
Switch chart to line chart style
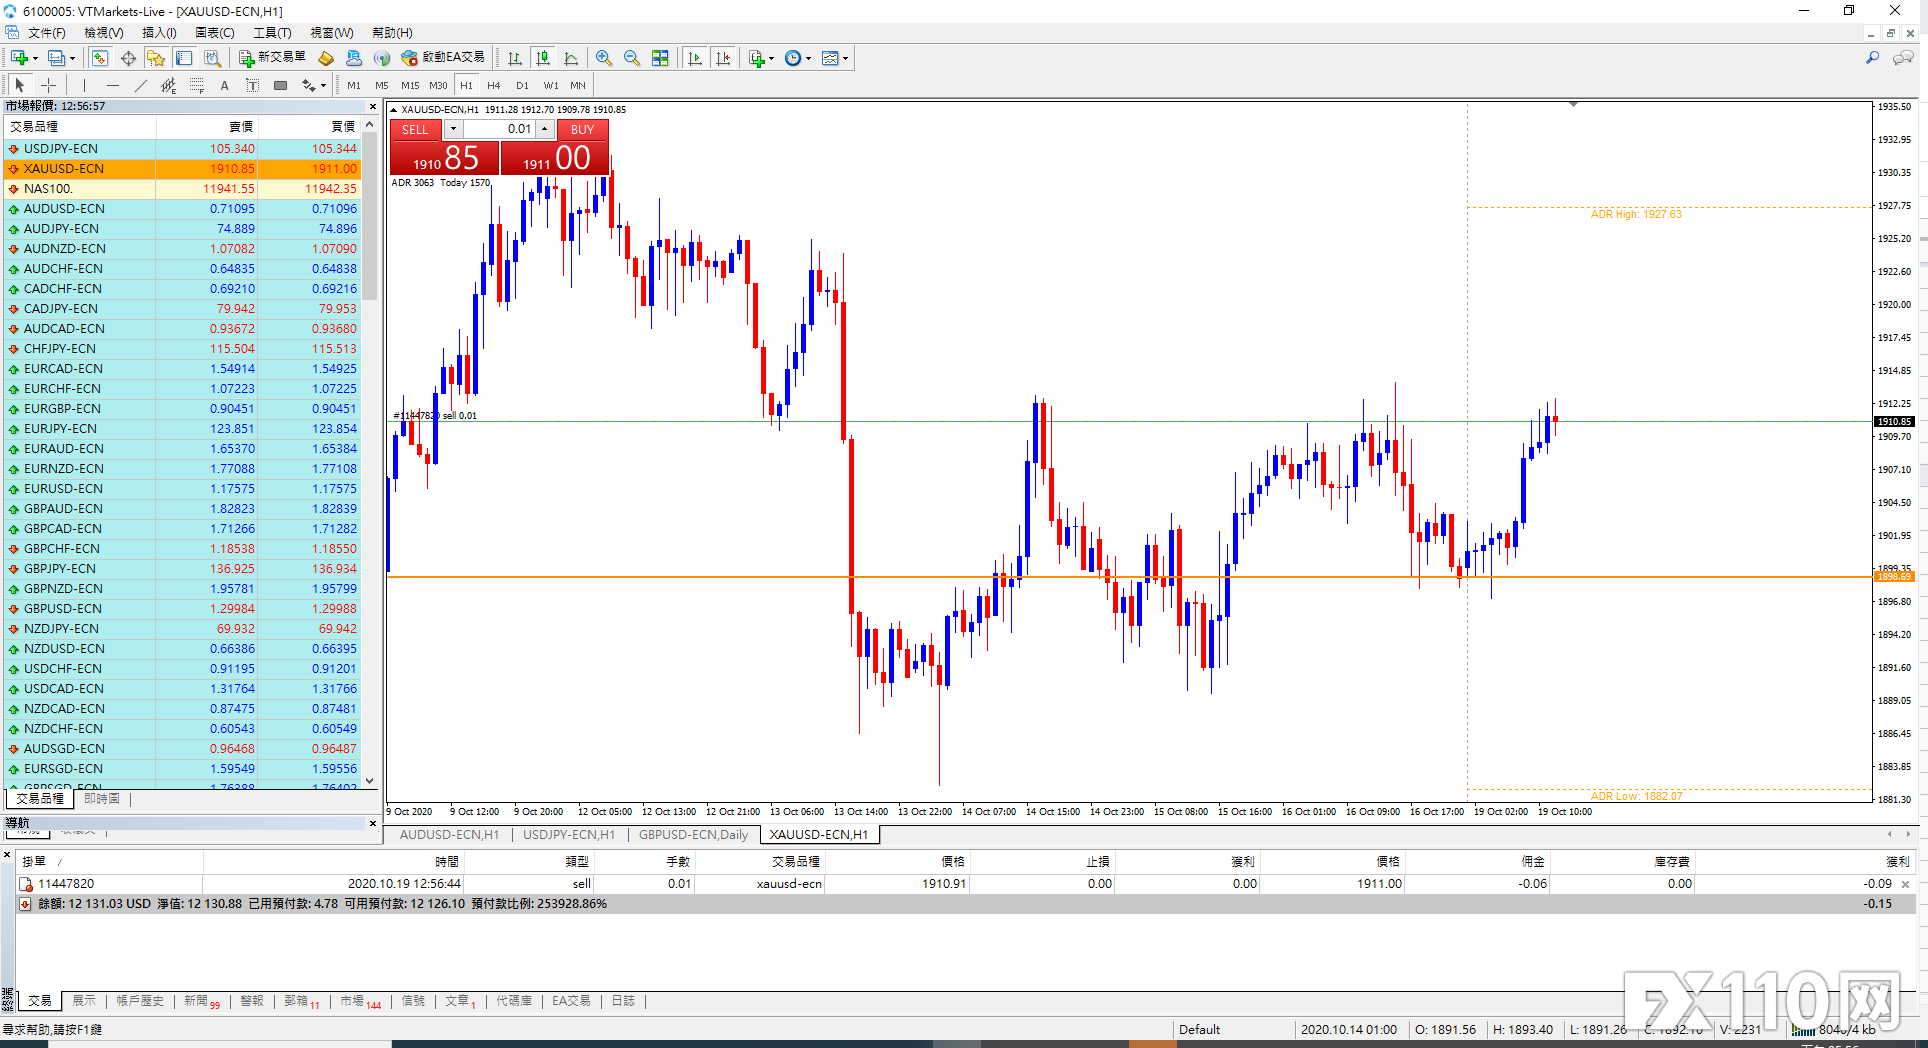(x=571, y=58)
